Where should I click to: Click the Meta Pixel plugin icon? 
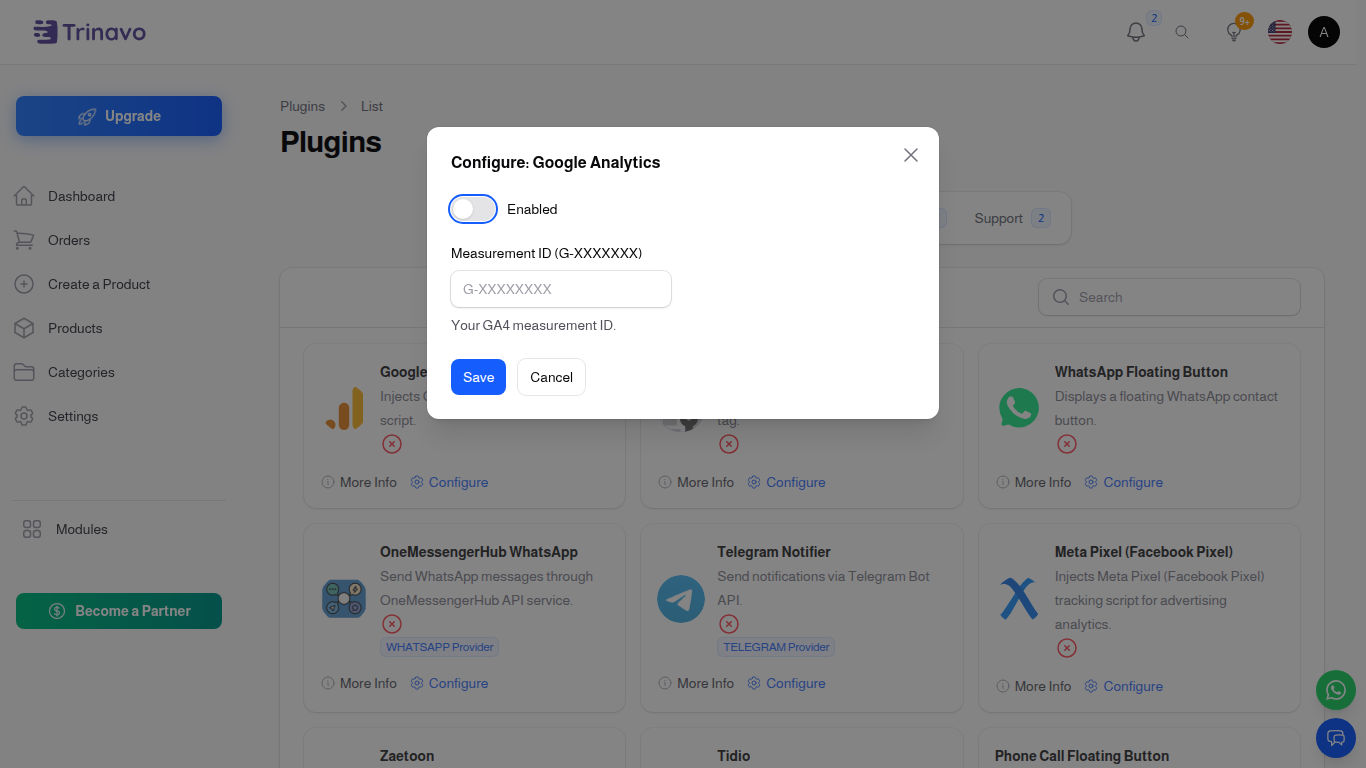[1019, 599]
